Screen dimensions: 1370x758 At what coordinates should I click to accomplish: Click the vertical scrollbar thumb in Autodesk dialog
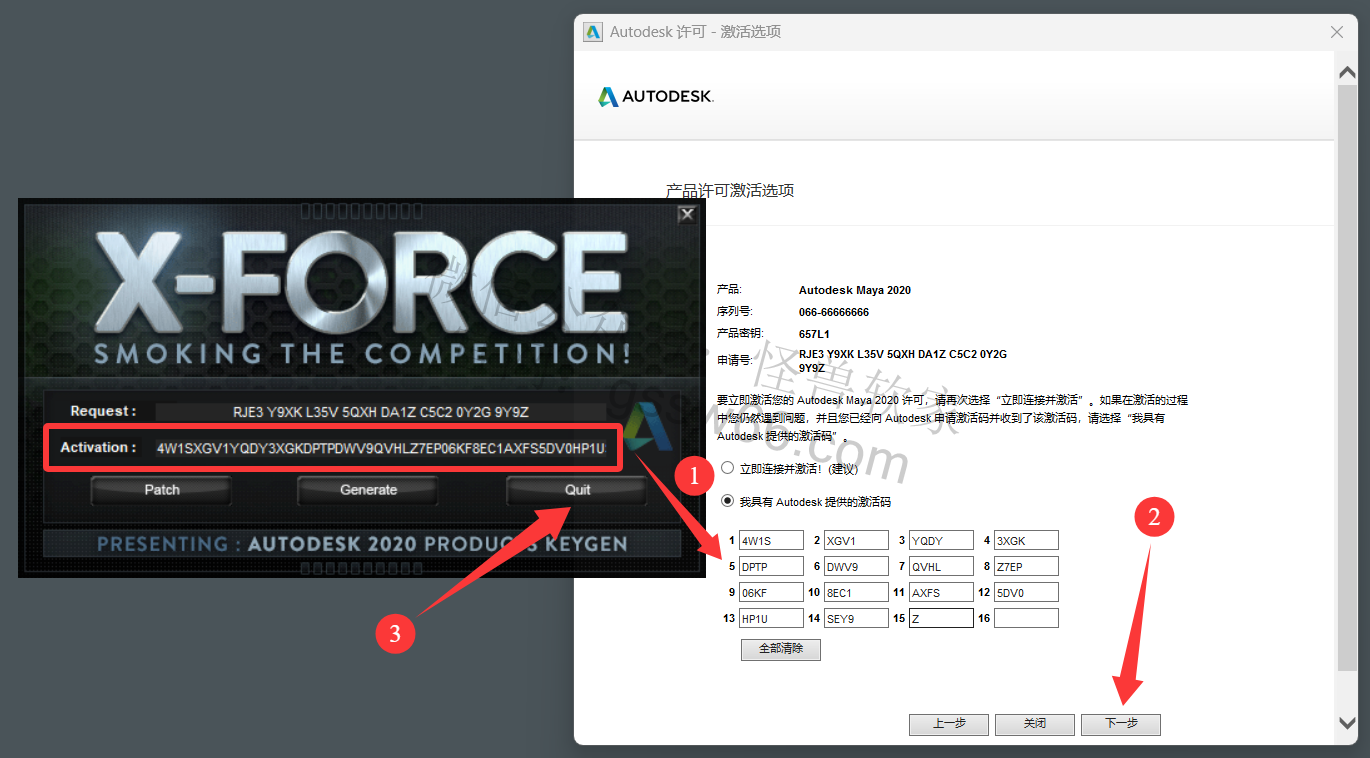[1347, 377]
